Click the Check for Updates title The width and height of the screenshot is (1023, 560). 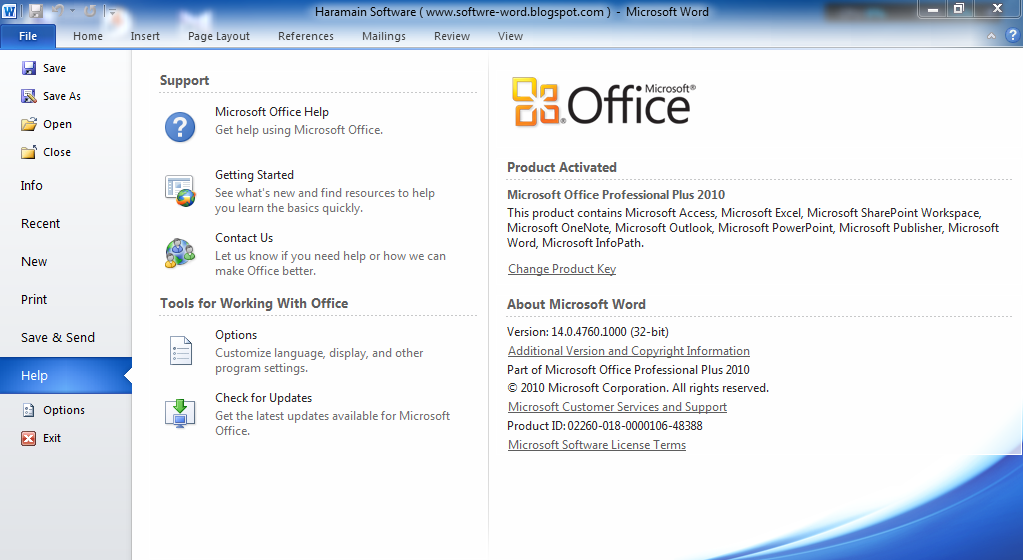pos(264,397)
